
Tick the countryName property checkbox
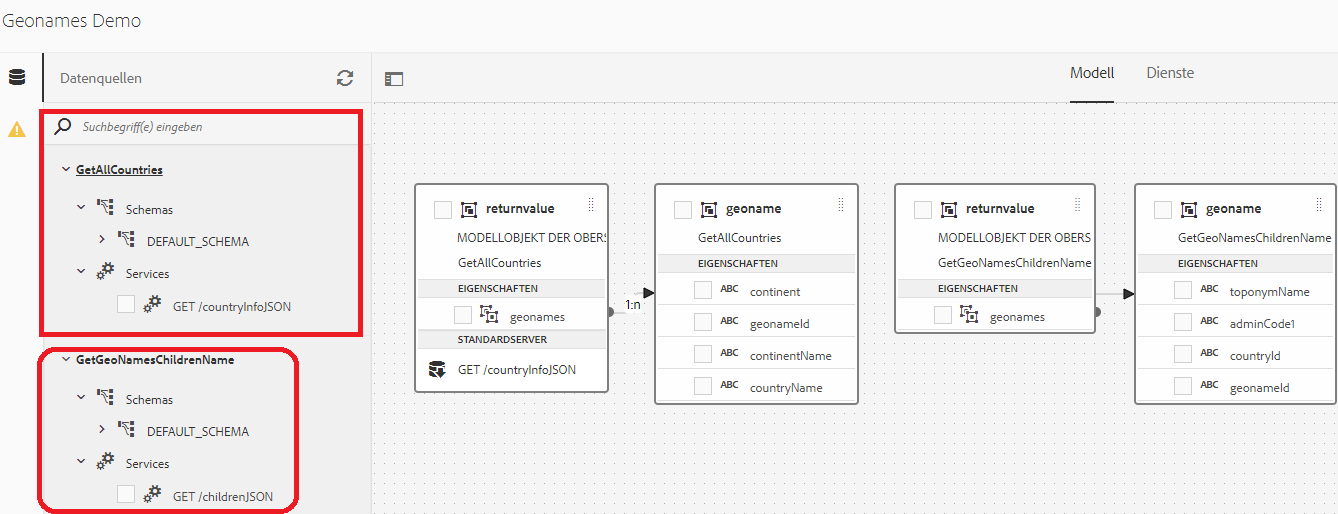[703, 386]
